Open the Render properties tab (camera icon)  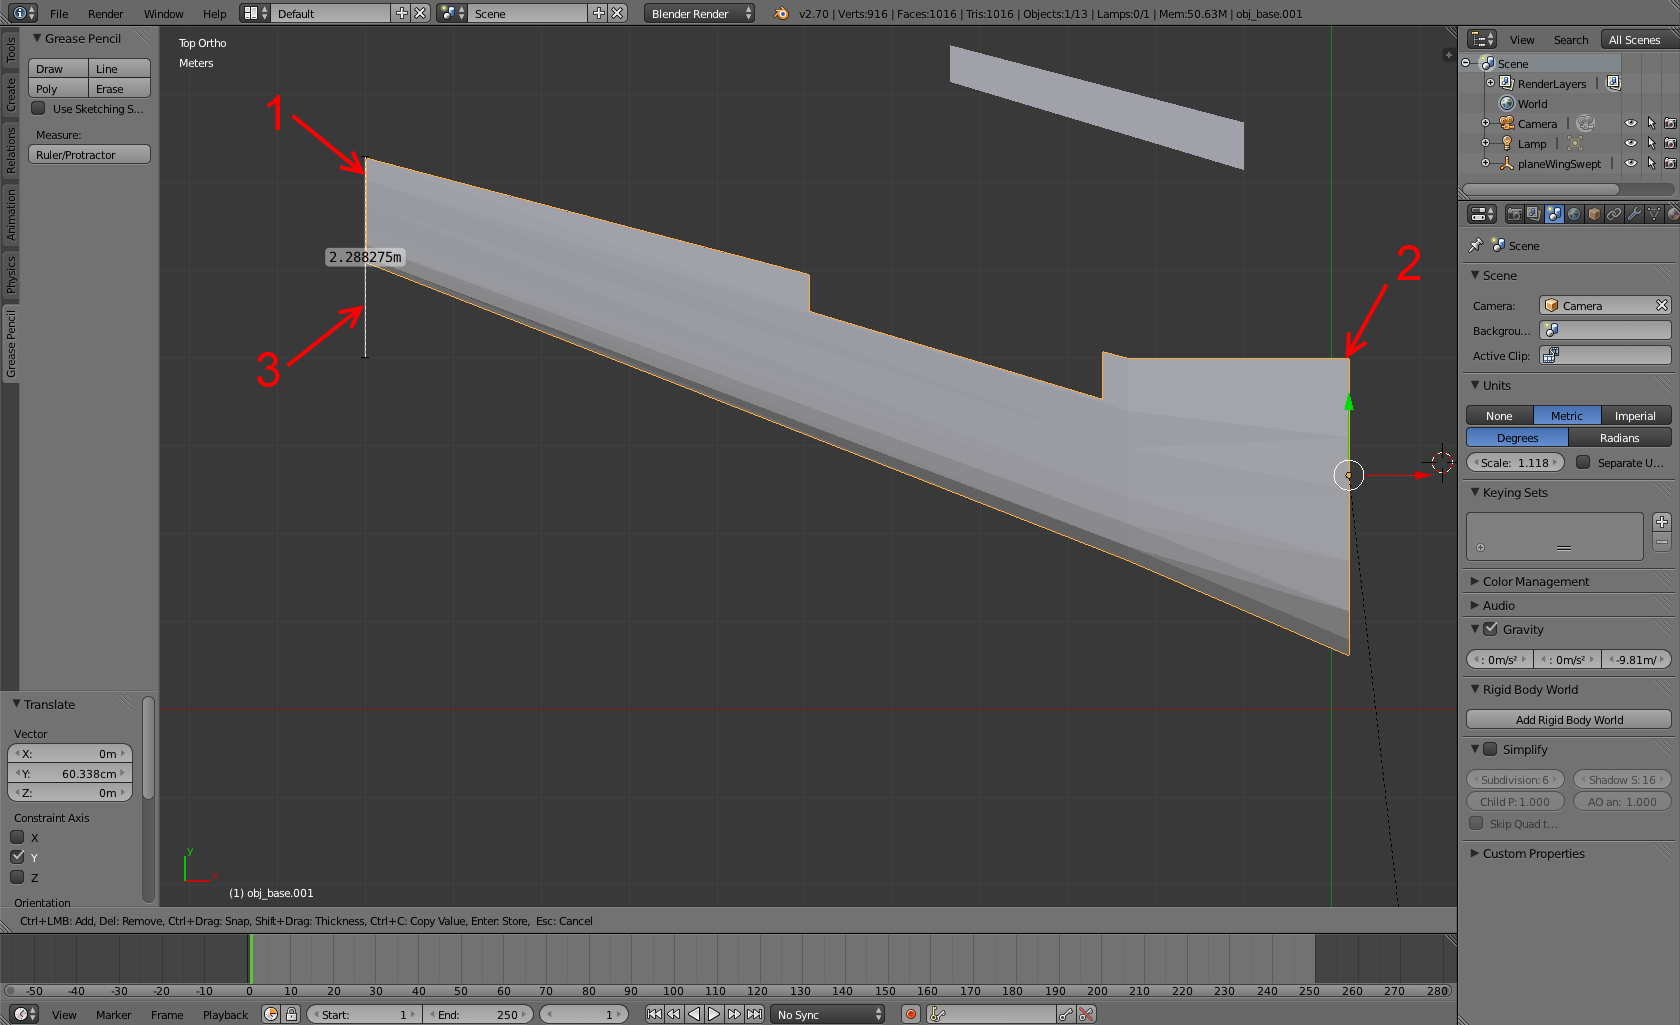pyautogui.click(x=1514, y=214)
